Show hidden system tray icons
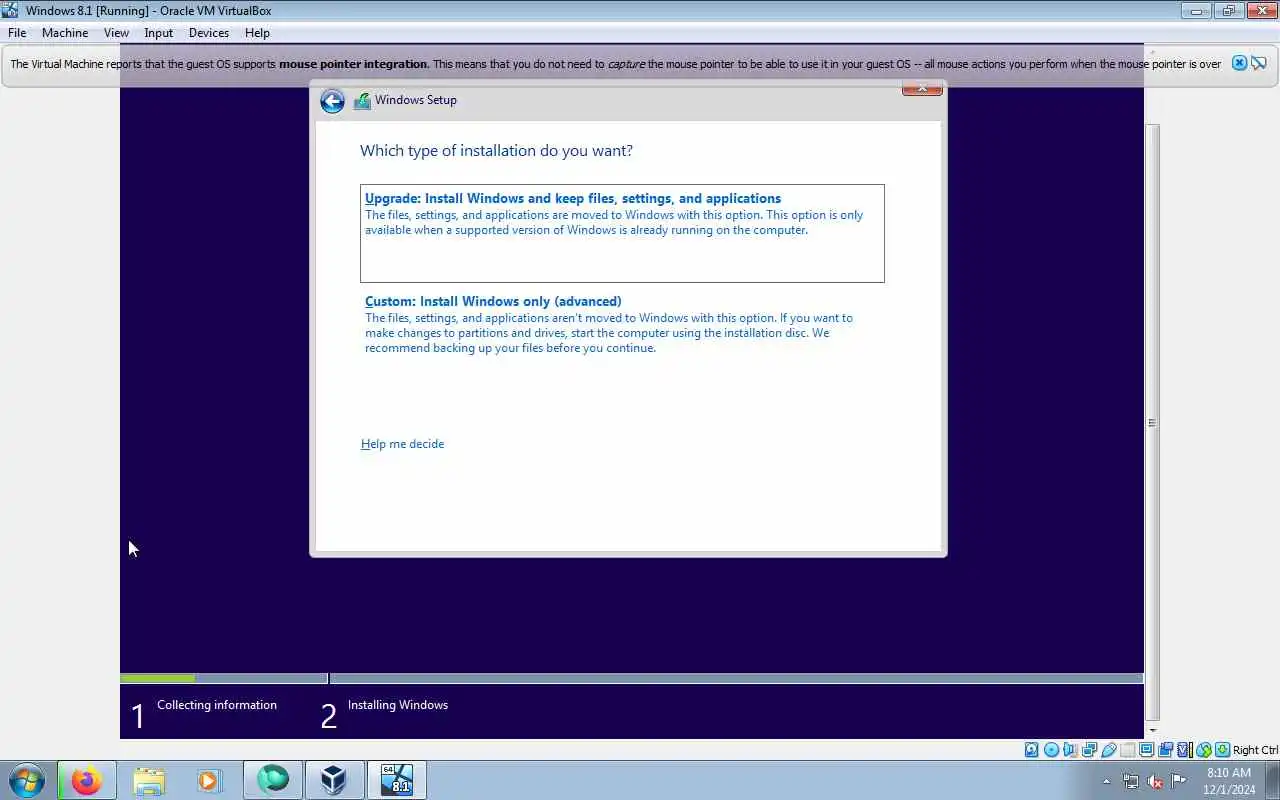This screenshot has height=800, width=1280. click(x=1106, y=781)
